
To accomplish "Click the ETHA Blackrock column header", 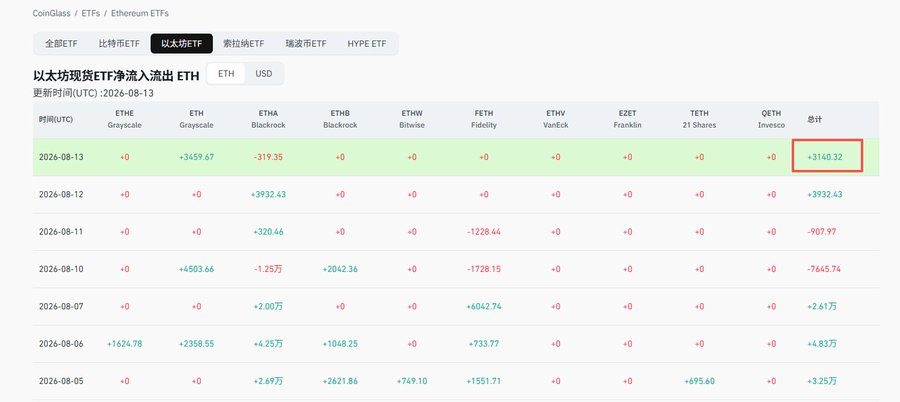I will point(268,119).
